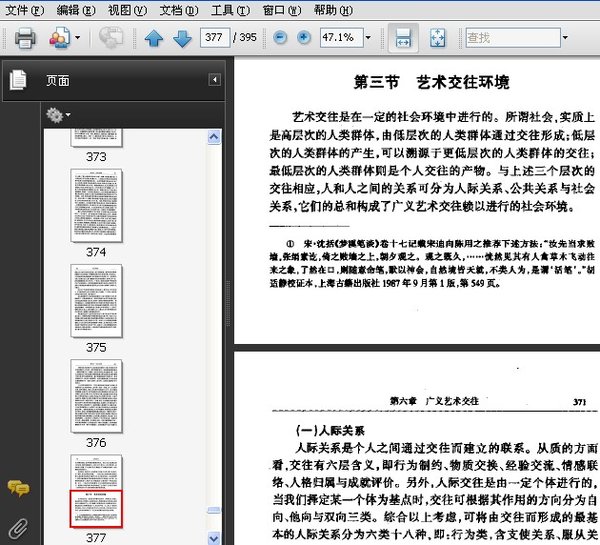Click the Pages panel icon
The height and width of the screenshot is (545, 600).
[x=18, y=80]
